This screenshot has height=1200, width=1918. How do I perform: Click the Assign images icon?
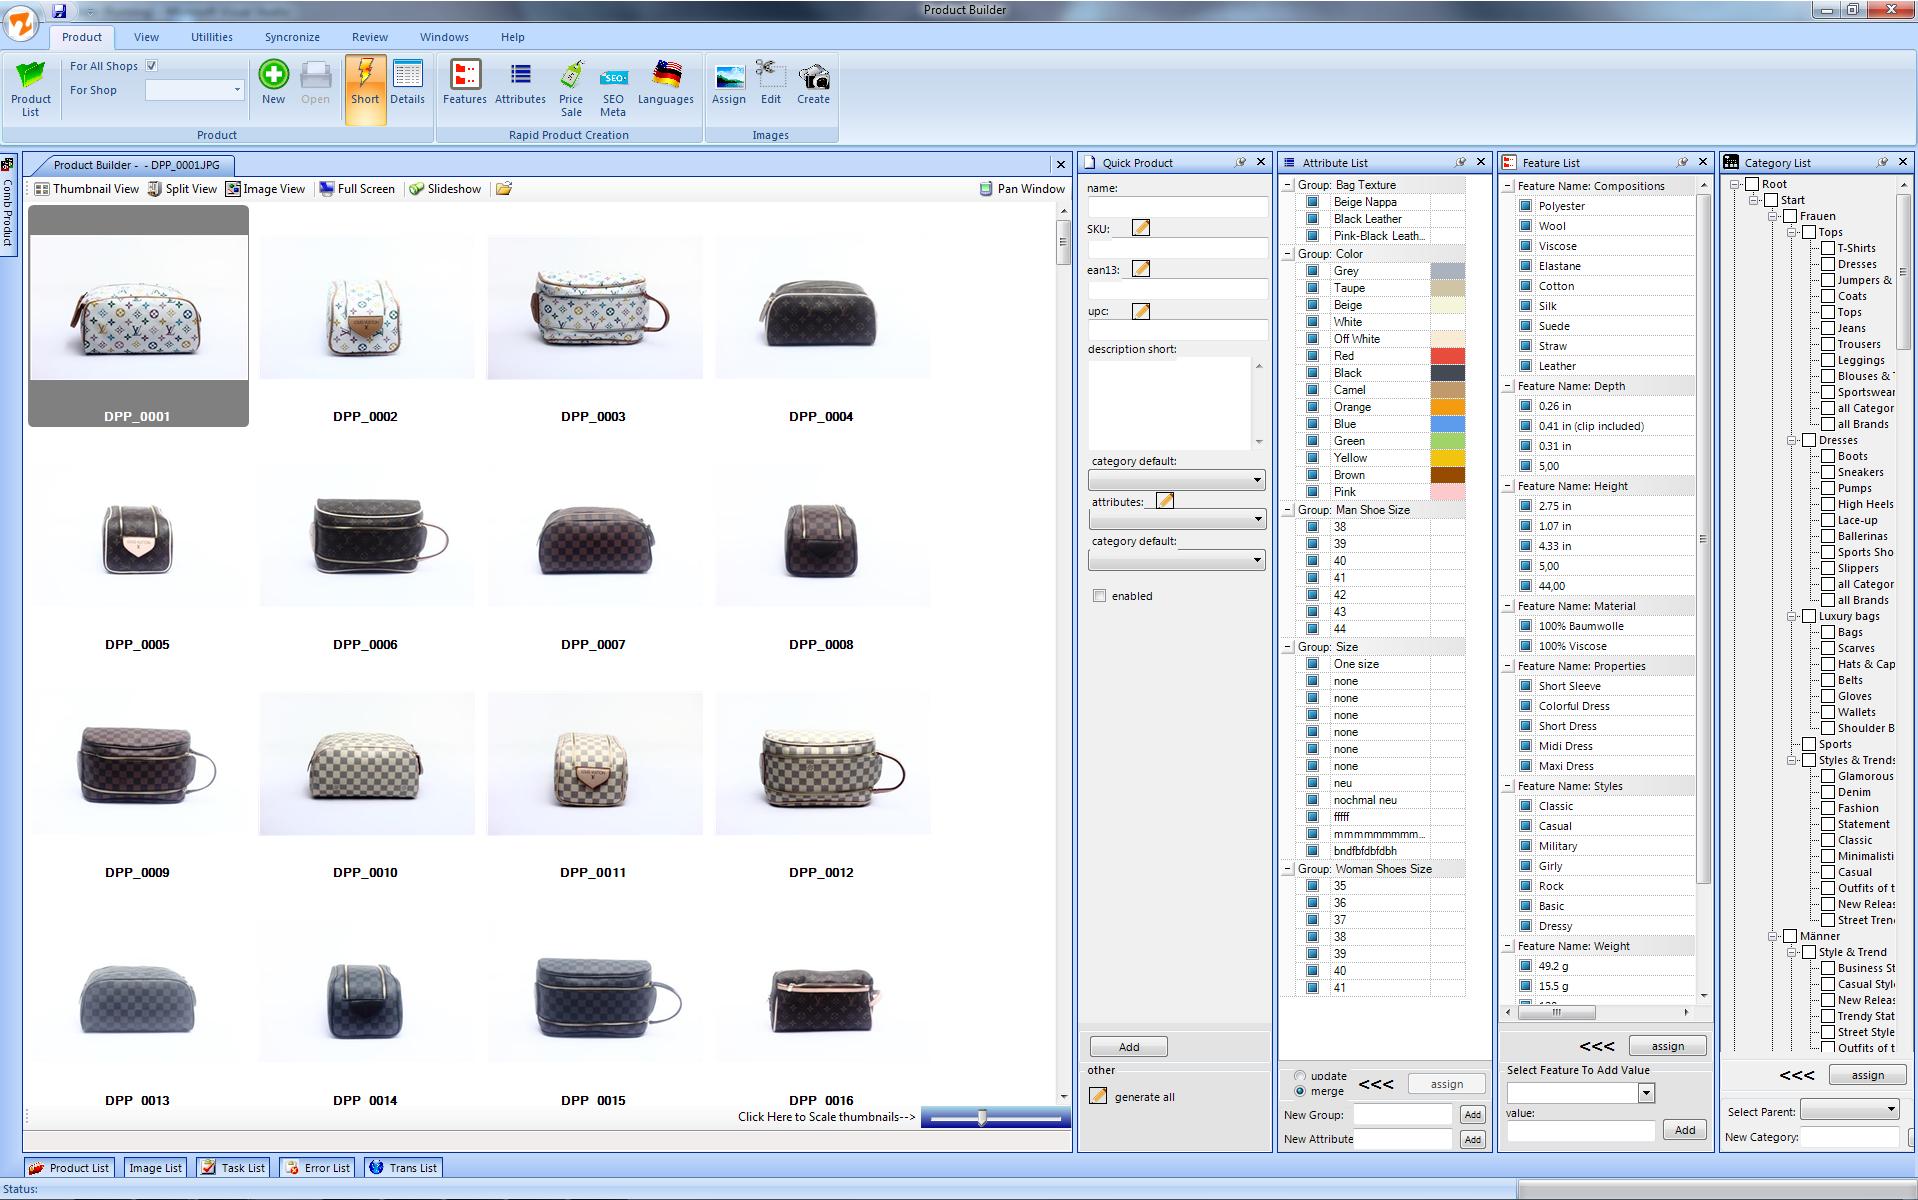pos(729,77)
